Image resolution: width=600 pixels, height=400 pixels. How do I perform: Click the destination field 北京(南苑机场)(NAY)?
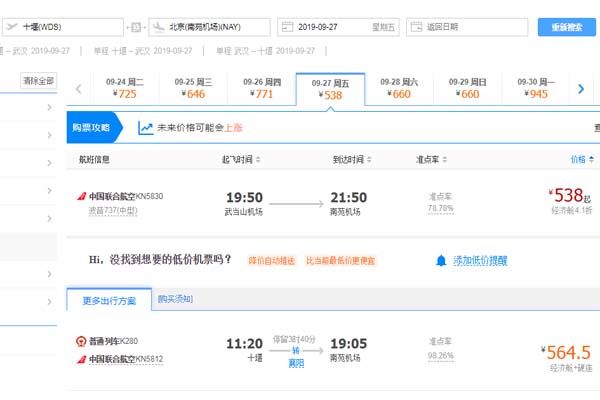209,27
